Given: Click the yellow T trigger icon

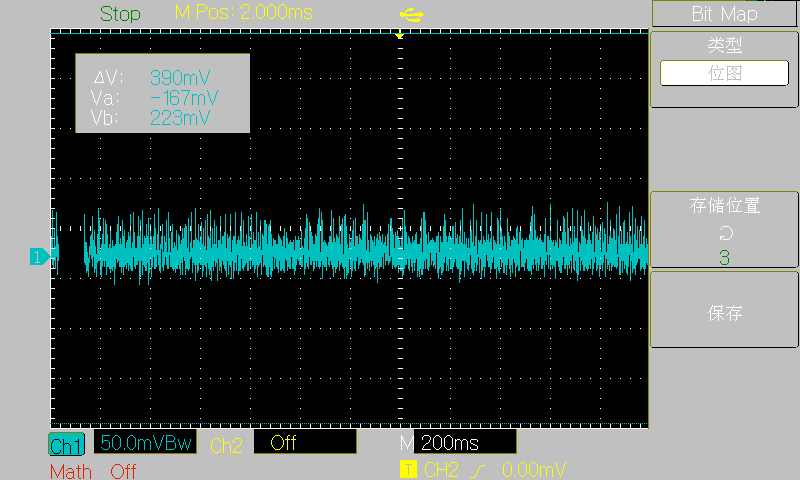Looking at the screenshot, I should tap(408, 469).
